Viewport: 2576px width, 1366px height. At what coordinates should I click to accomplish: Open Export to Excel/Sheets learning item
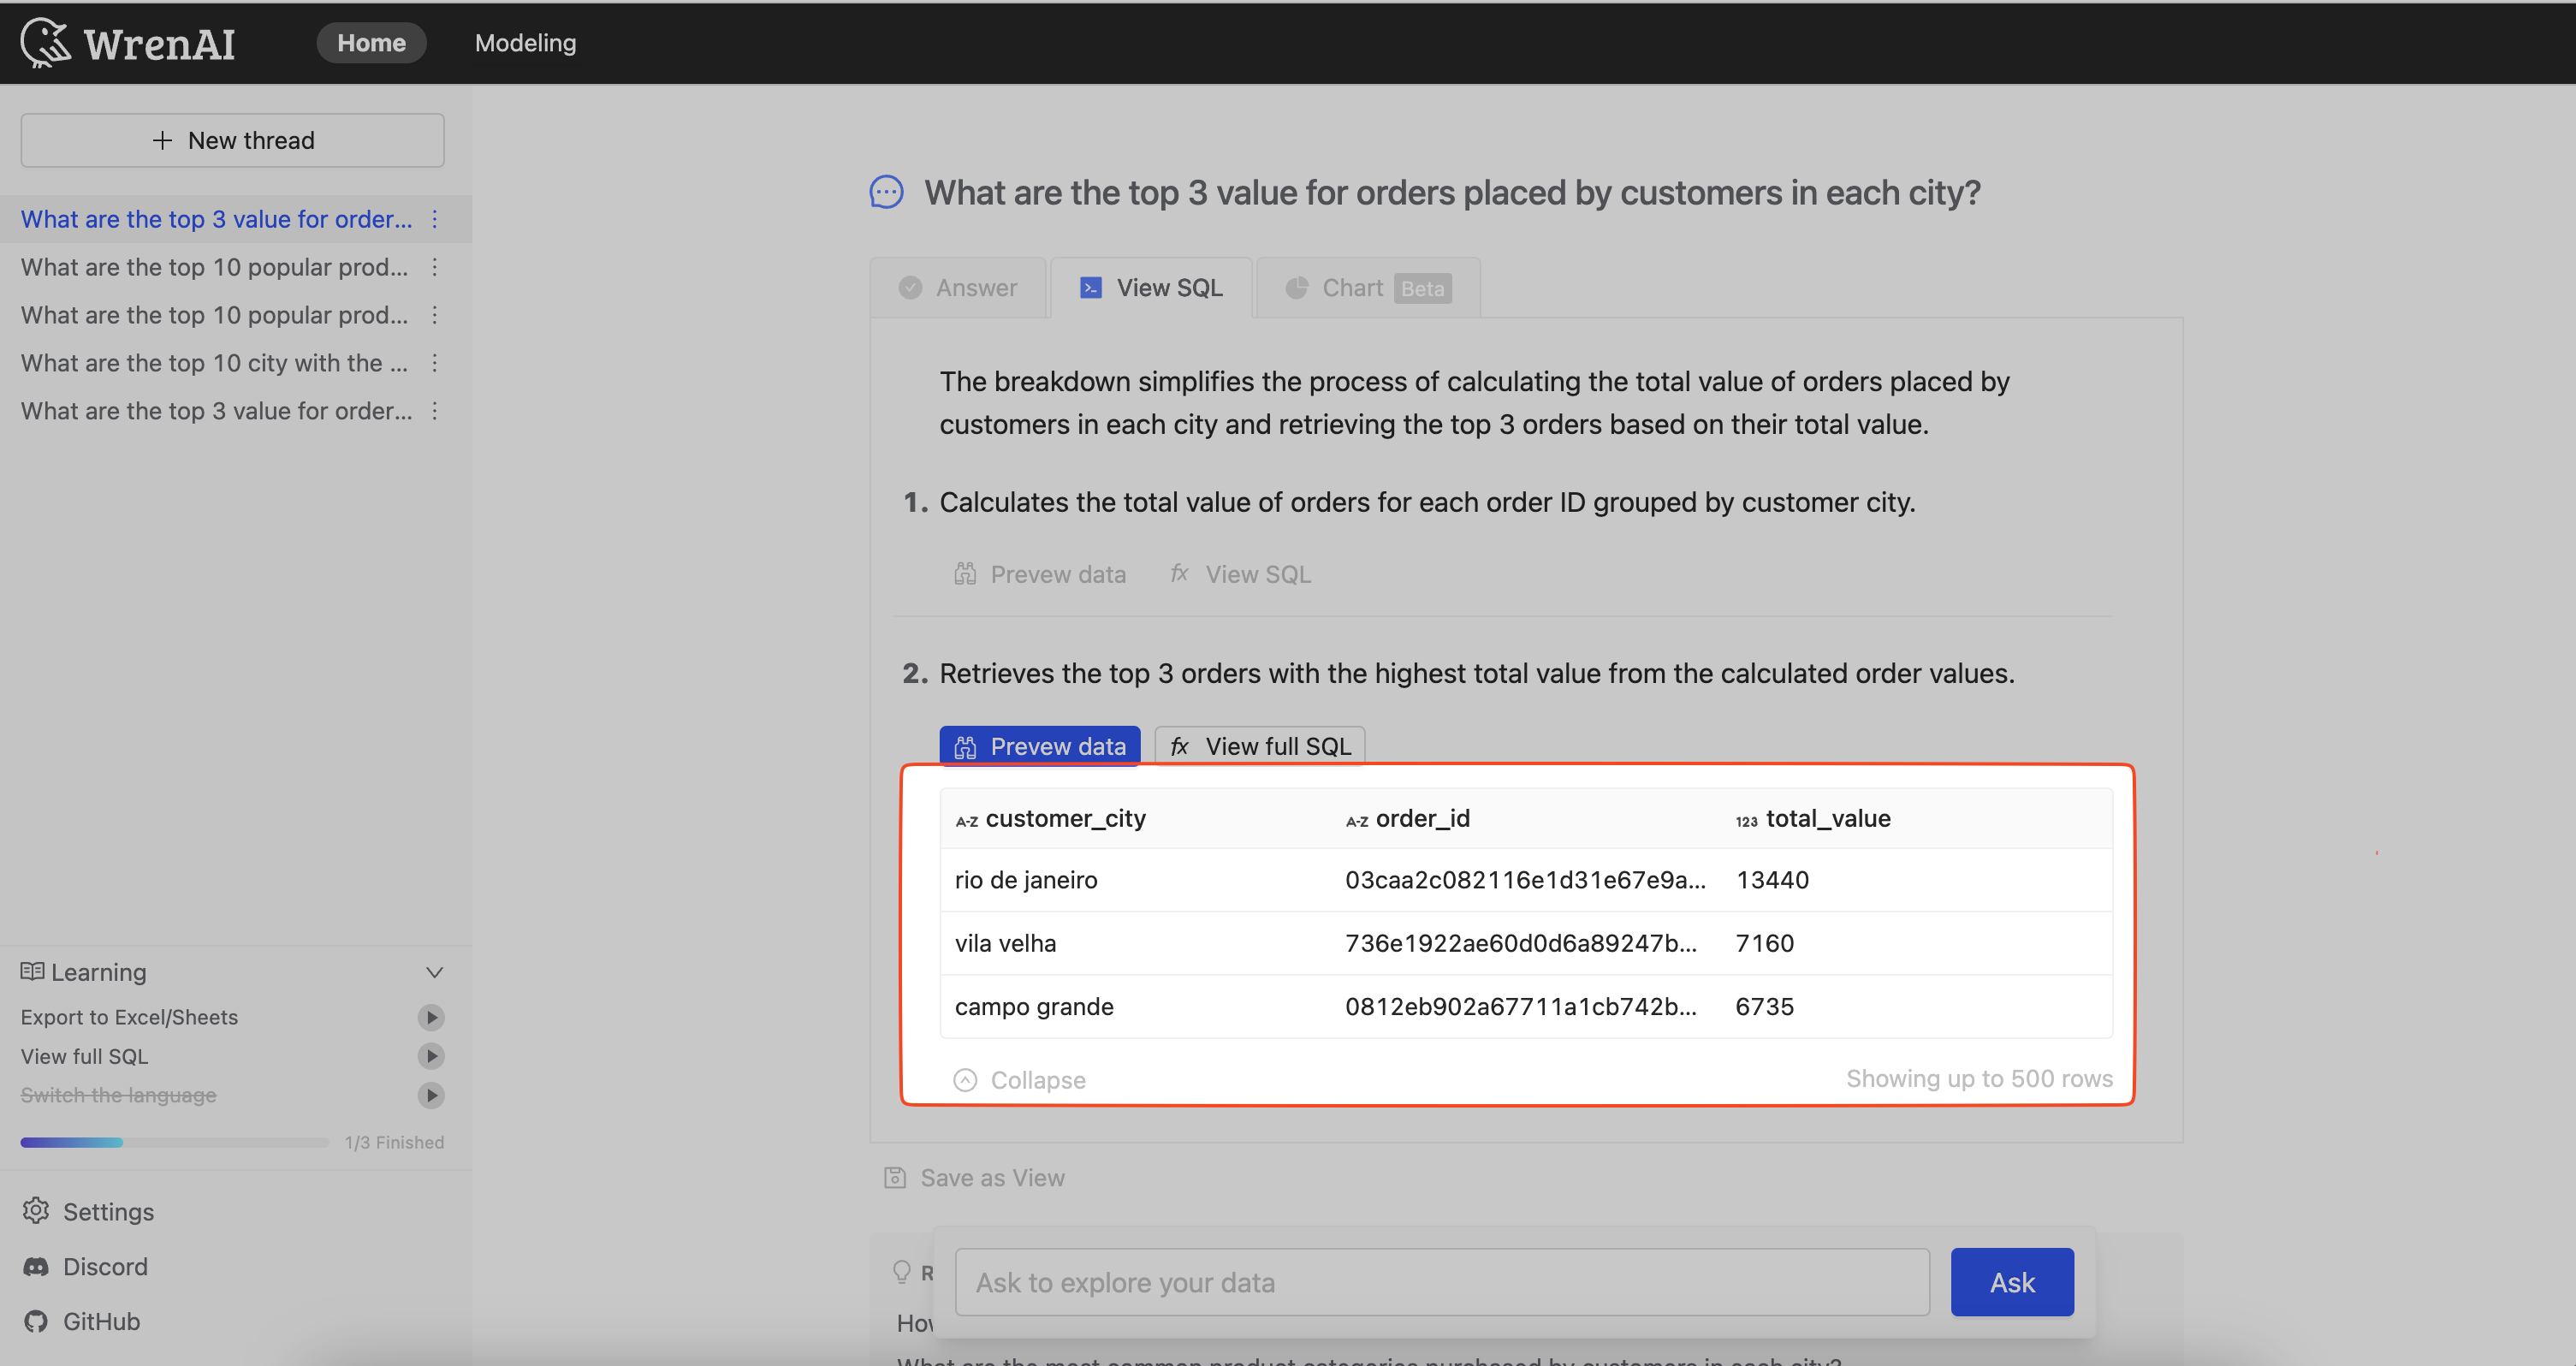coord(129,1017)
